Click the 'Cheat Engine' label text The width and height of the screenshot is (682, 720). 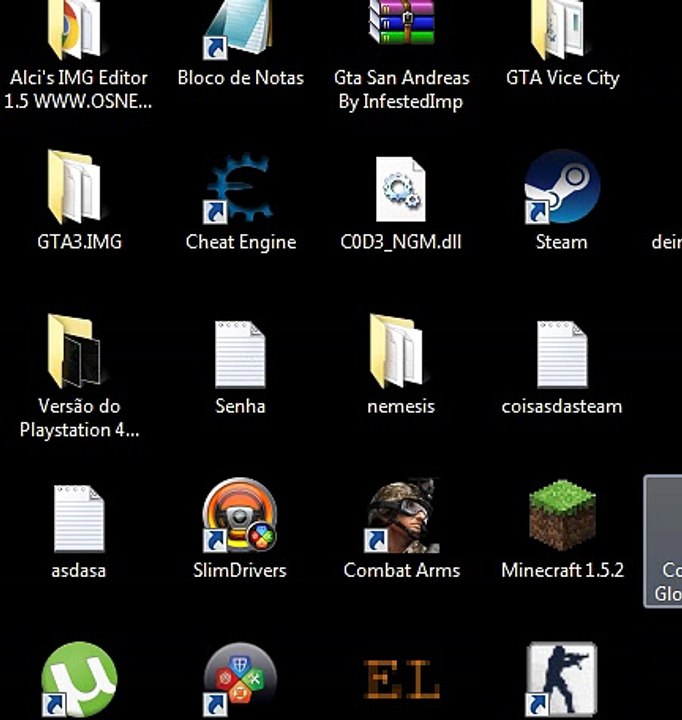coord(241,242)
